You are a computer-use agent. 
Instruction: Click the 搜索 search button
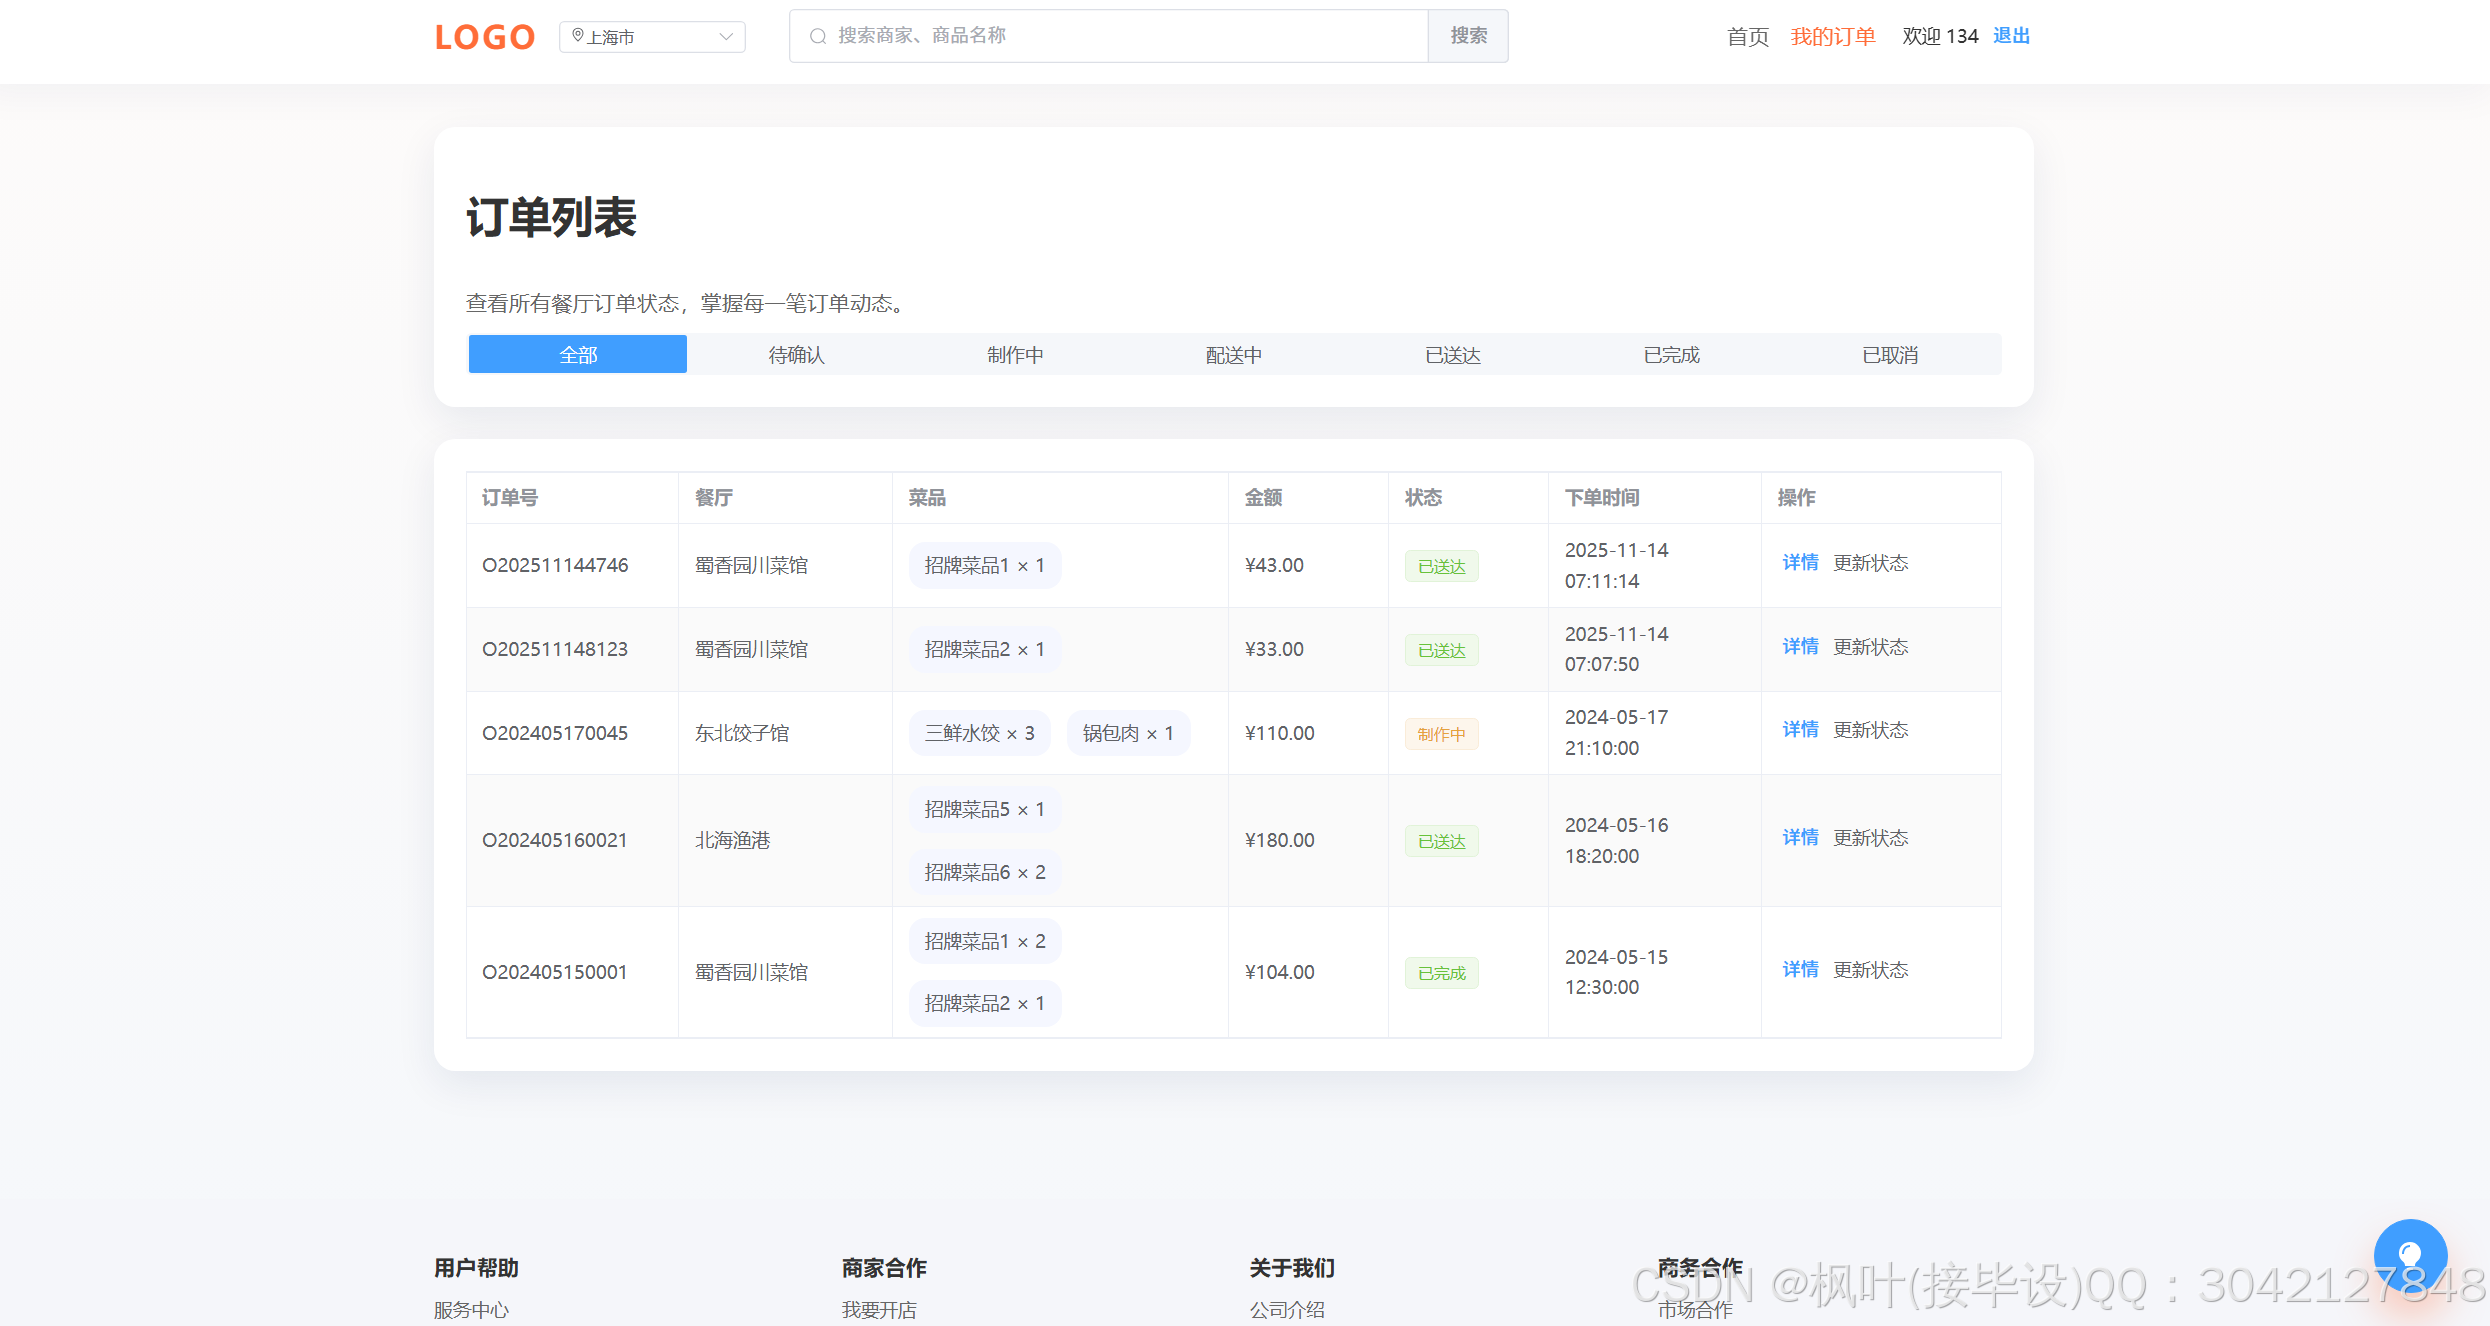[x=1468, y=35]
